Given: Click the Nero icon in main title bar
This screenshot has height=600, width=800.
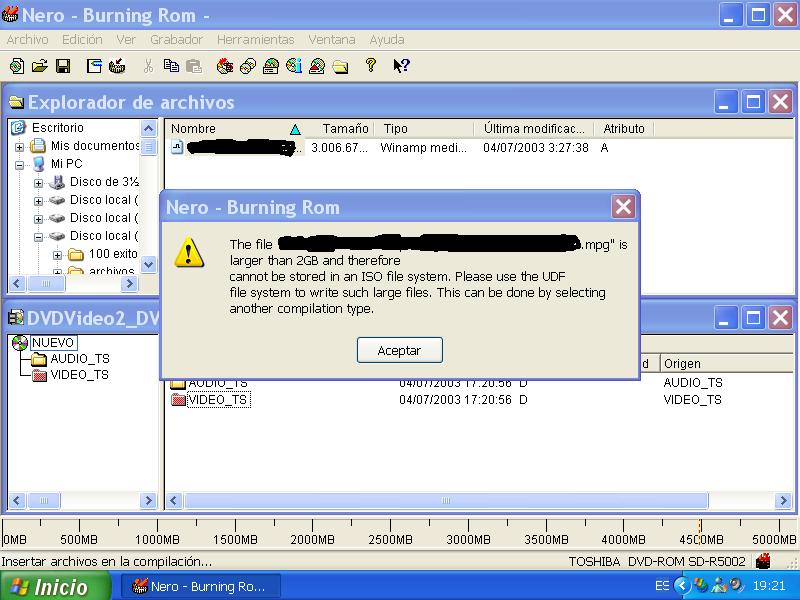Looking at the screenshot, I should click(10, 14).
